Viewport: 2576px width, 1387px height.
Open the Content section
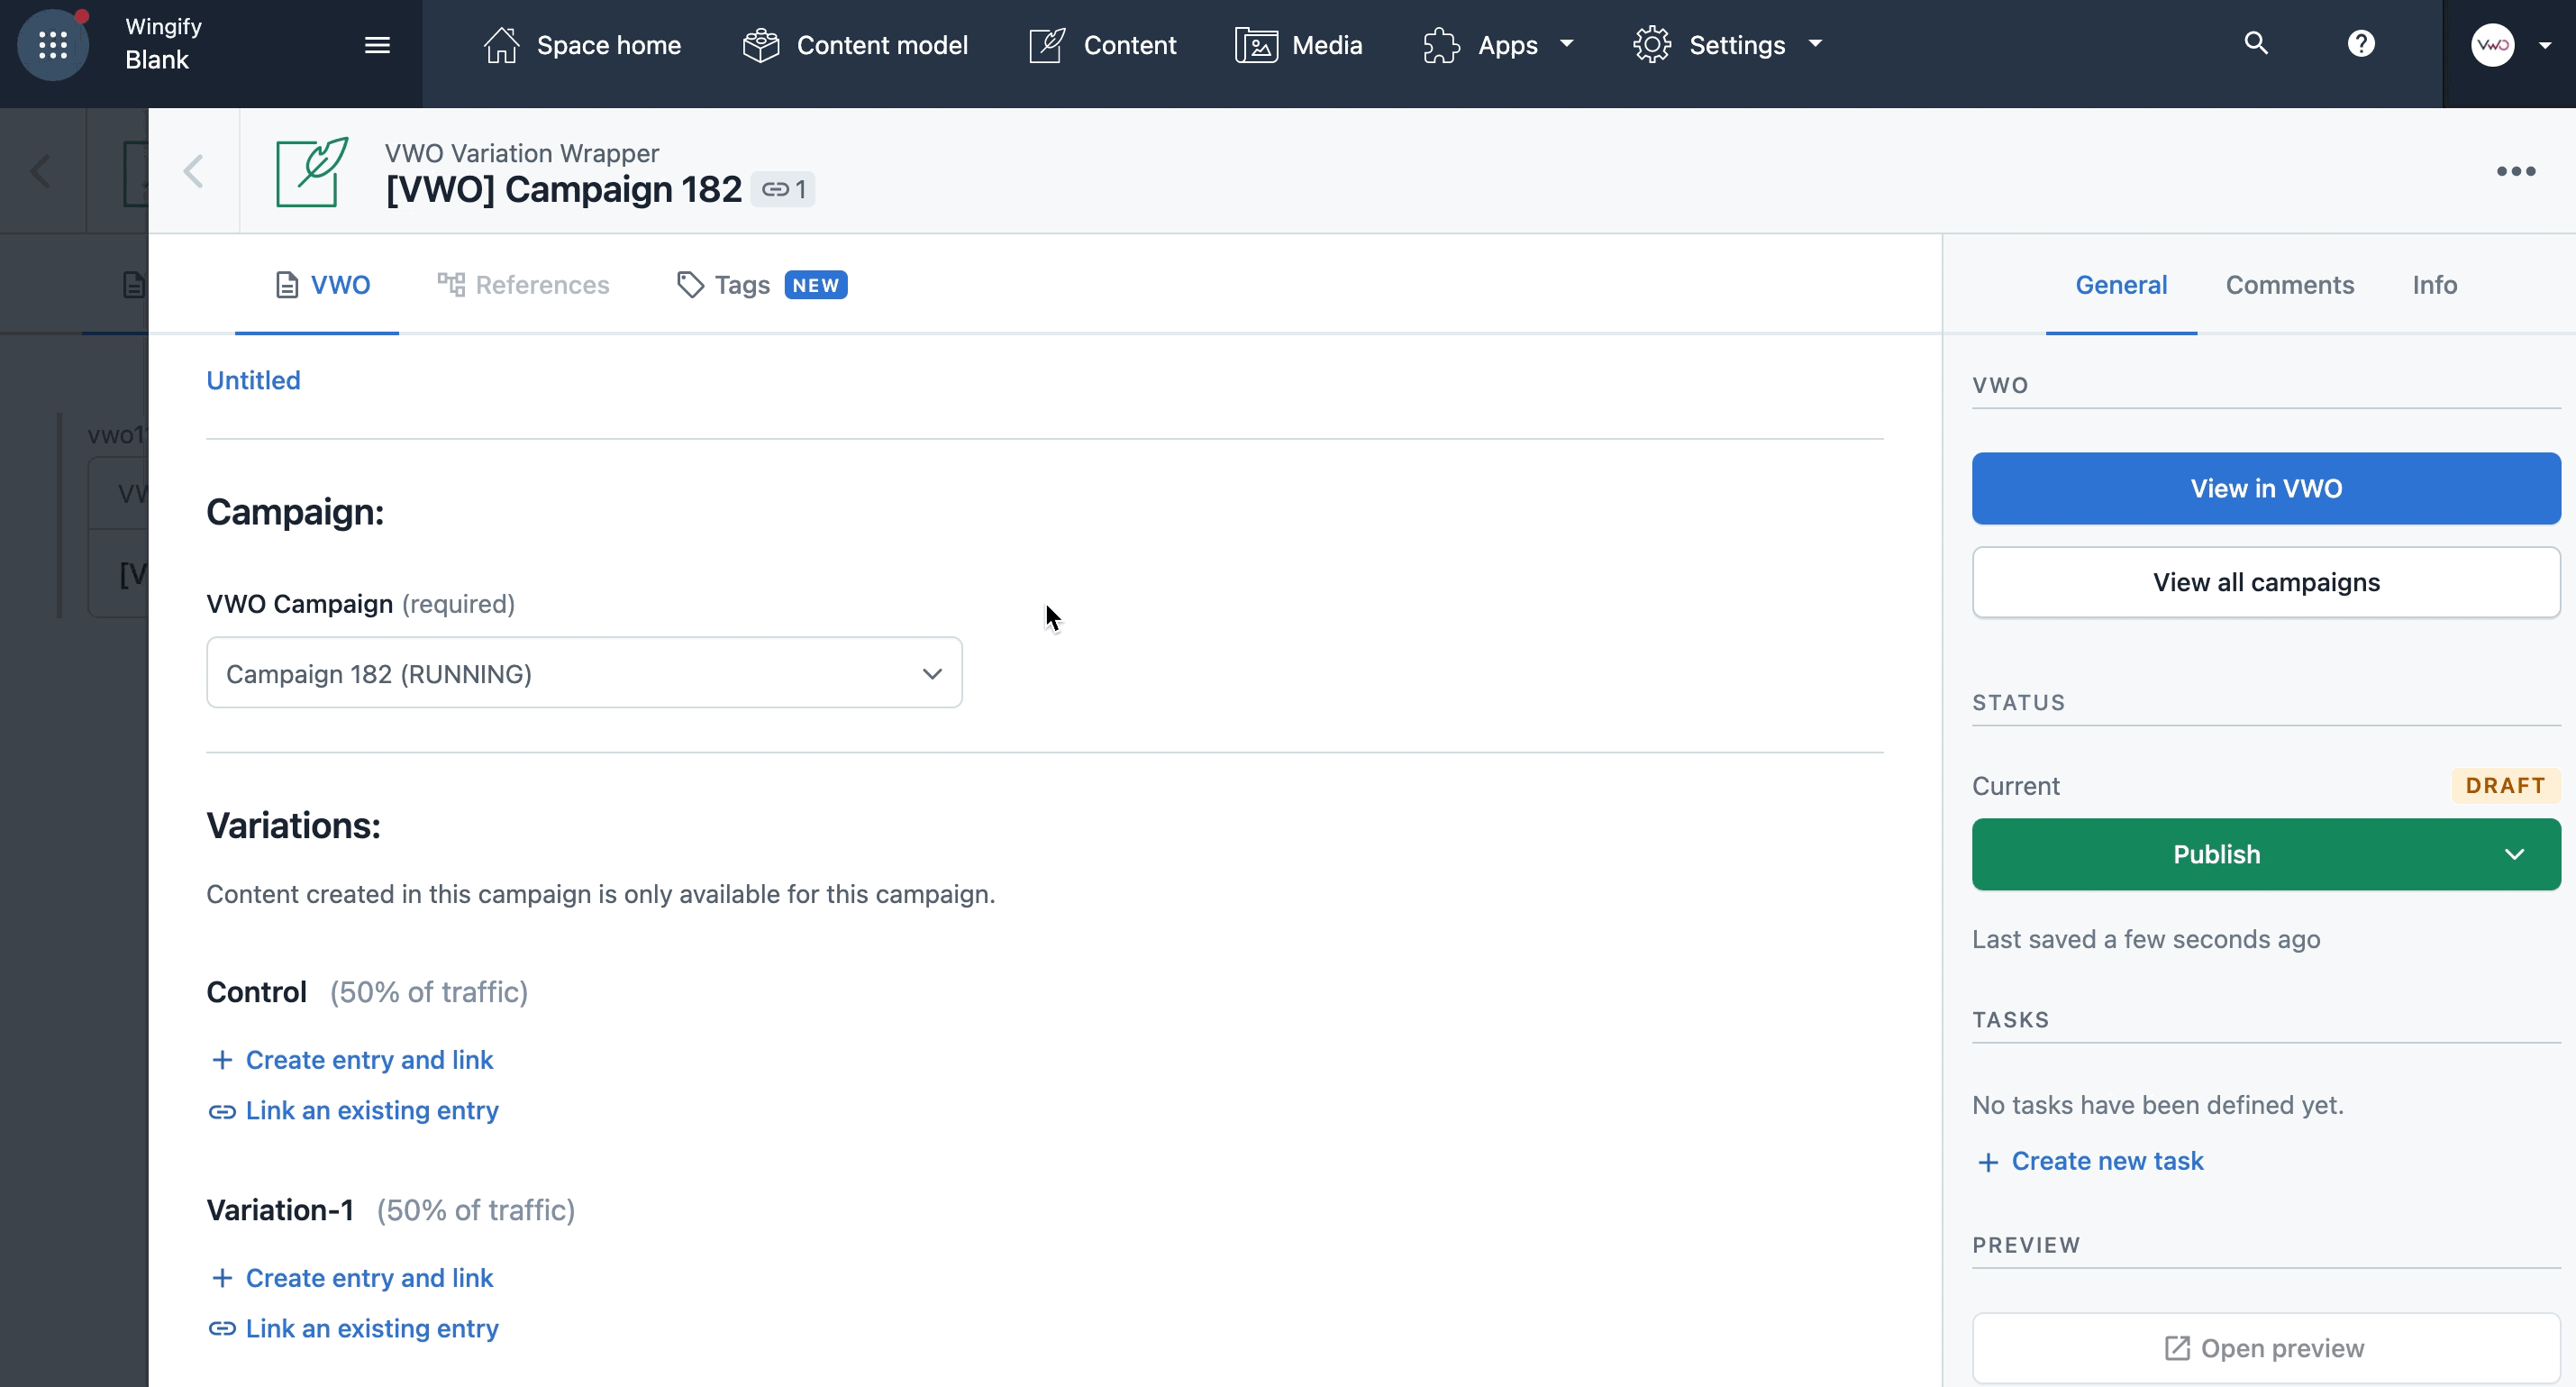[x=1102, y=45]
